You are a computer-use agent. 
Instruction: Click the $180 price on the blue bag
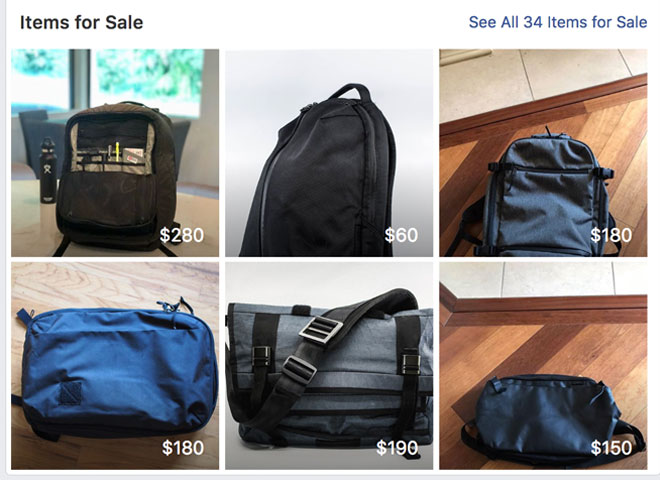tap(183, 448)
